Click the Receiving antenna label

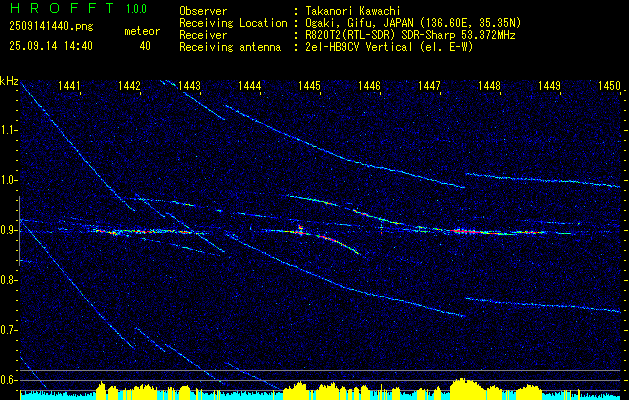click(x=230, y=47)
